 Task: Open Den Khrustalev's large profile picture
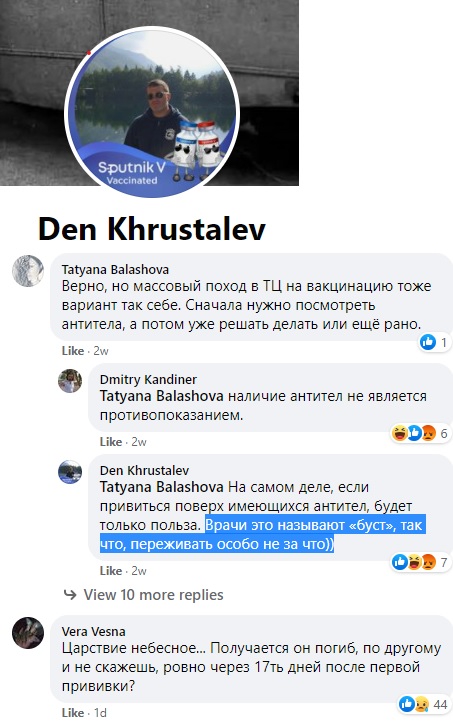(152, 112)
